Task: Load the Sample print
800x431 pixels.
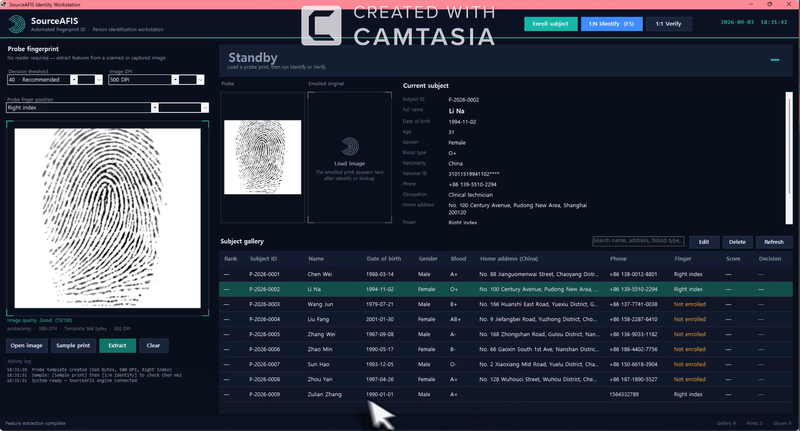Action: pos(73,345)
